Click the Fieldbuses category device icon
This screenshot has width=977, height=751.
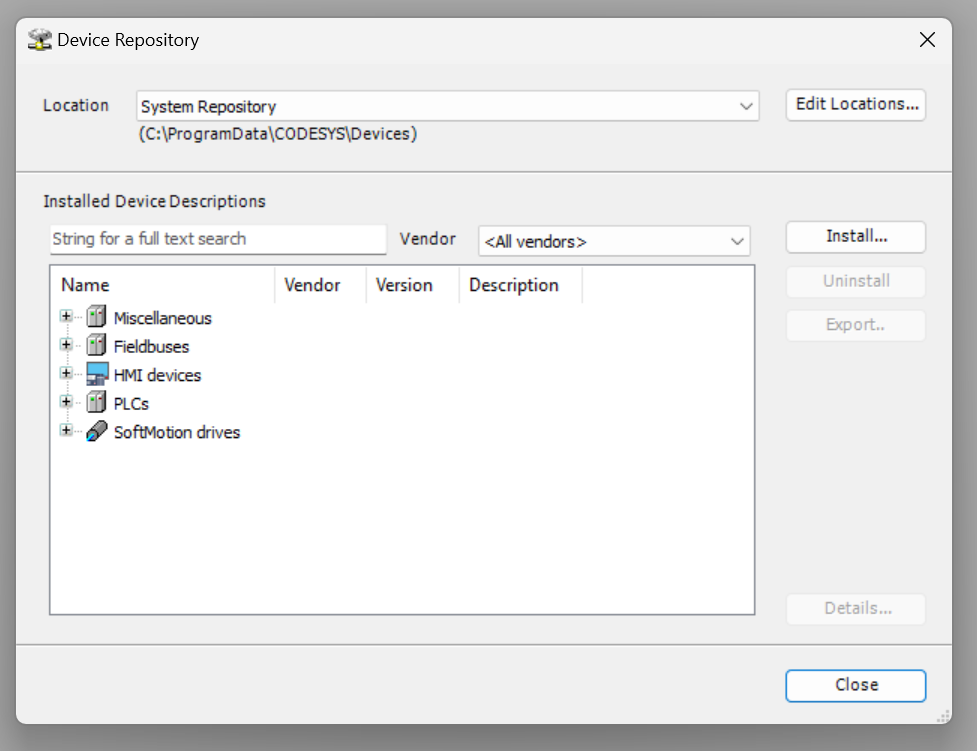pyautogui.click(x=97, y=345)
